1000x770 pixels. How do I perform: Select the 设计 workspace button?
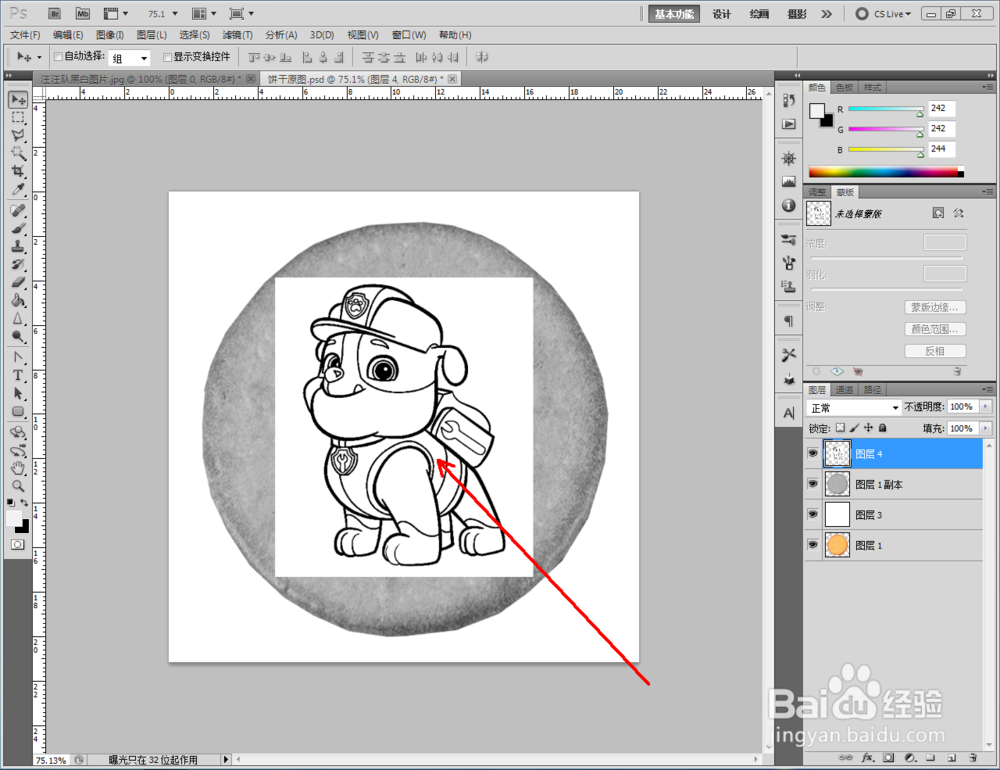pyautogui.click(x=721, y=14)
